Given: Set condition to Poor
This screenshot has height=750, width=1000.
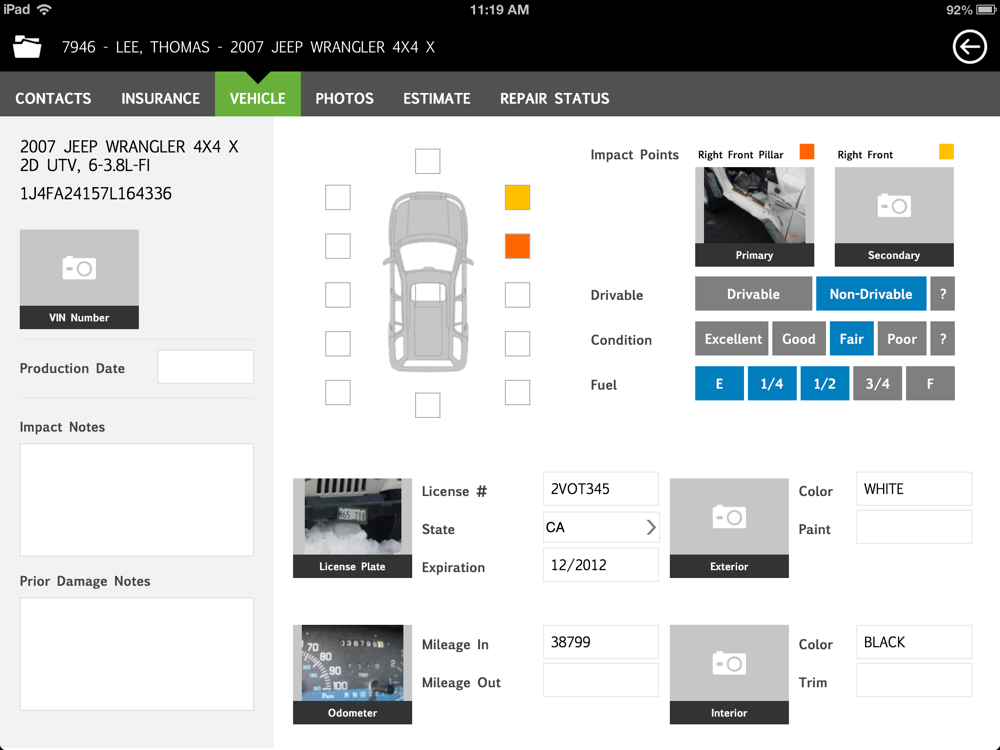Looking at the screenshot, I should (x=902, y=339).
